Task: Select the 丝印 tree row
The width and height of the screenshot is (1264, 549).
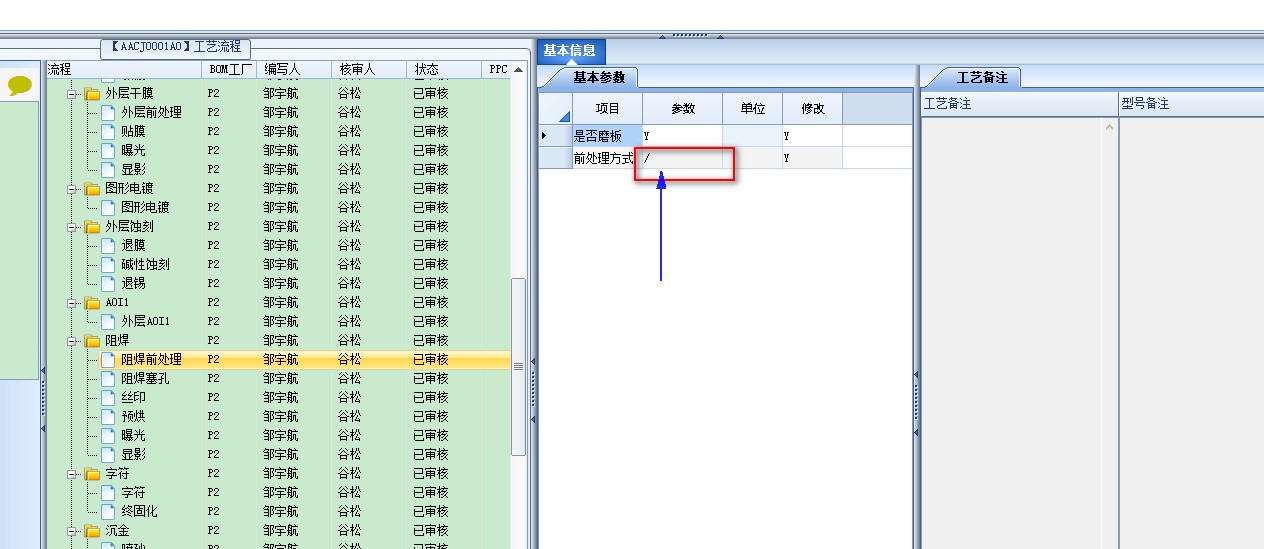Action: [278, 397]
